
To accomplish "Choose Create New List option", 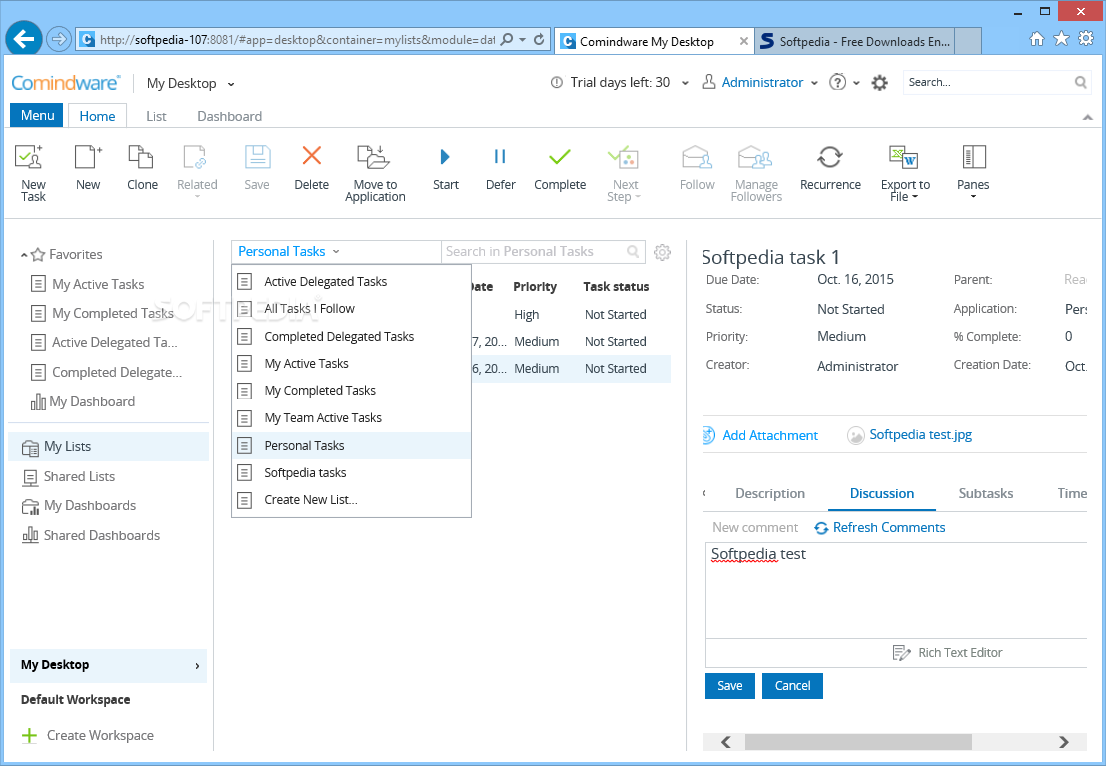I will (x=351, y=499).
